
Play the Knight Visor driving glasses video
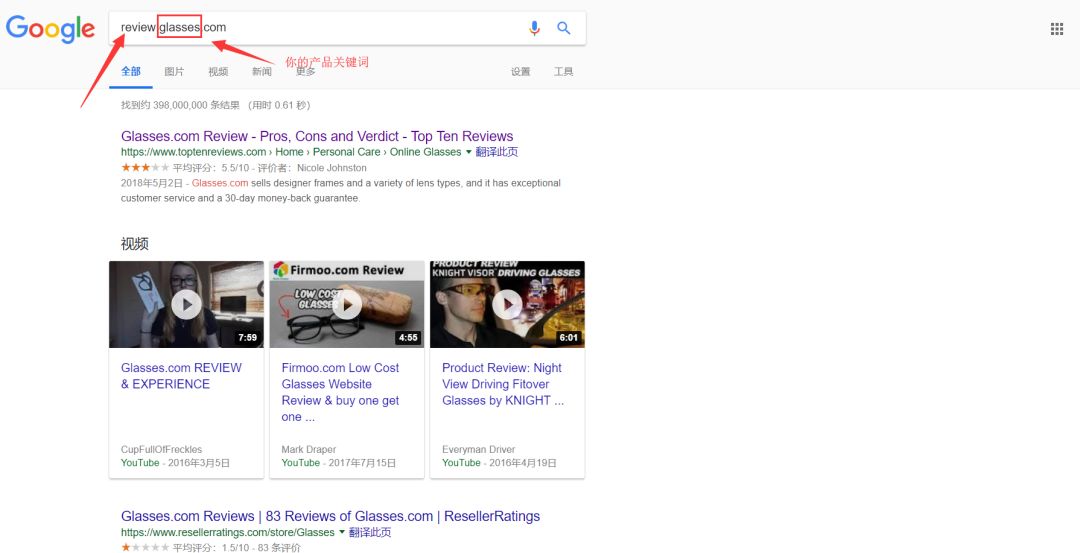coord(507,304)
